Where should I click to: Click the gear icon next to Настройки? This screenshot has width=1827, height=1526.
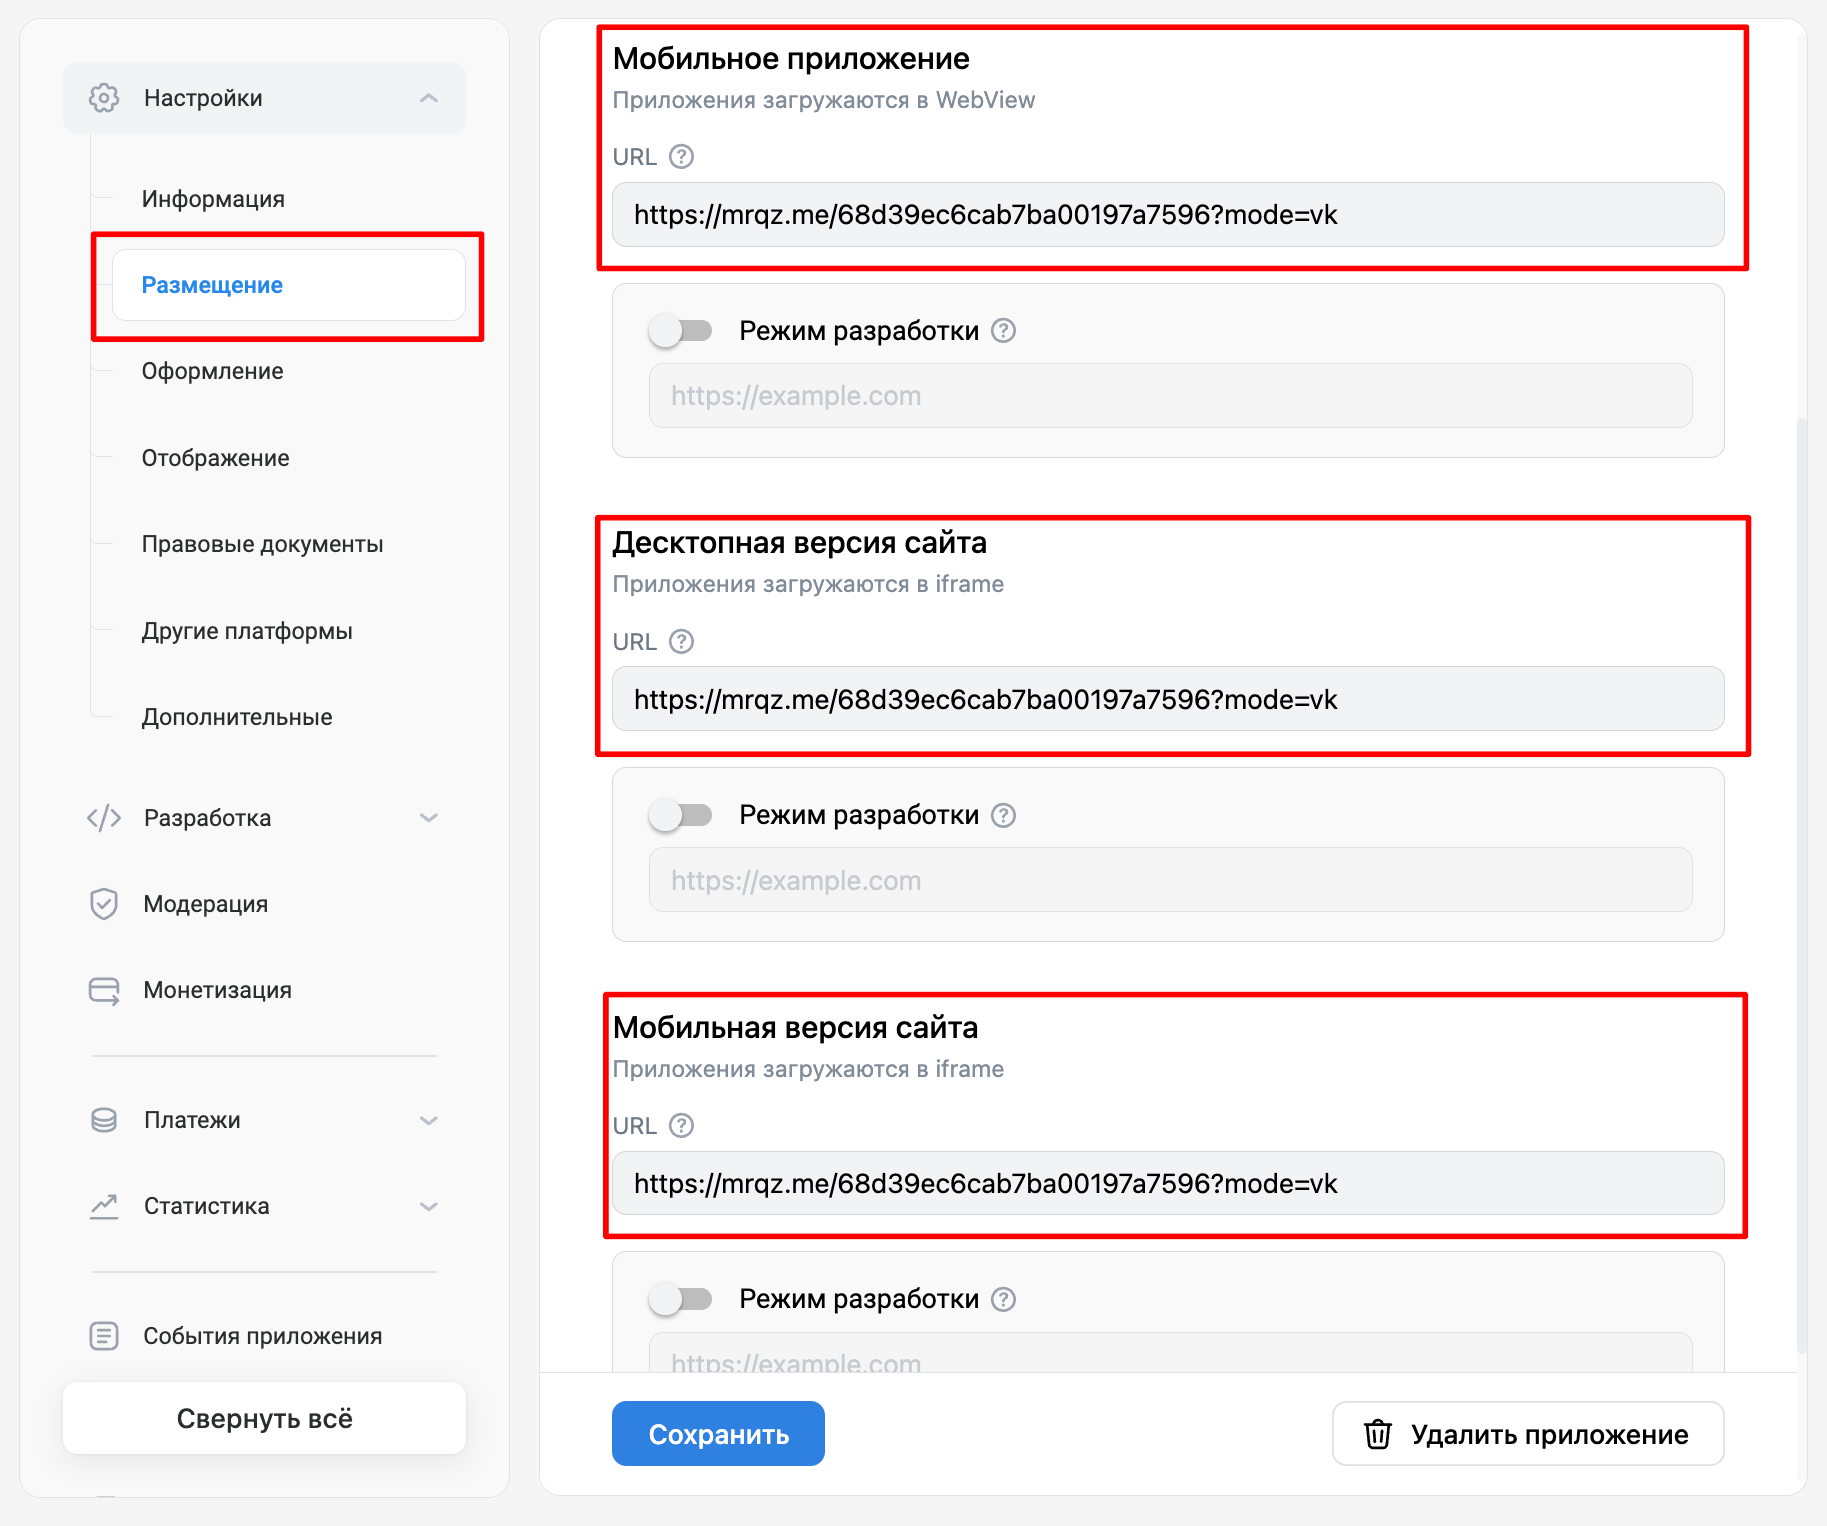[104, 98]
